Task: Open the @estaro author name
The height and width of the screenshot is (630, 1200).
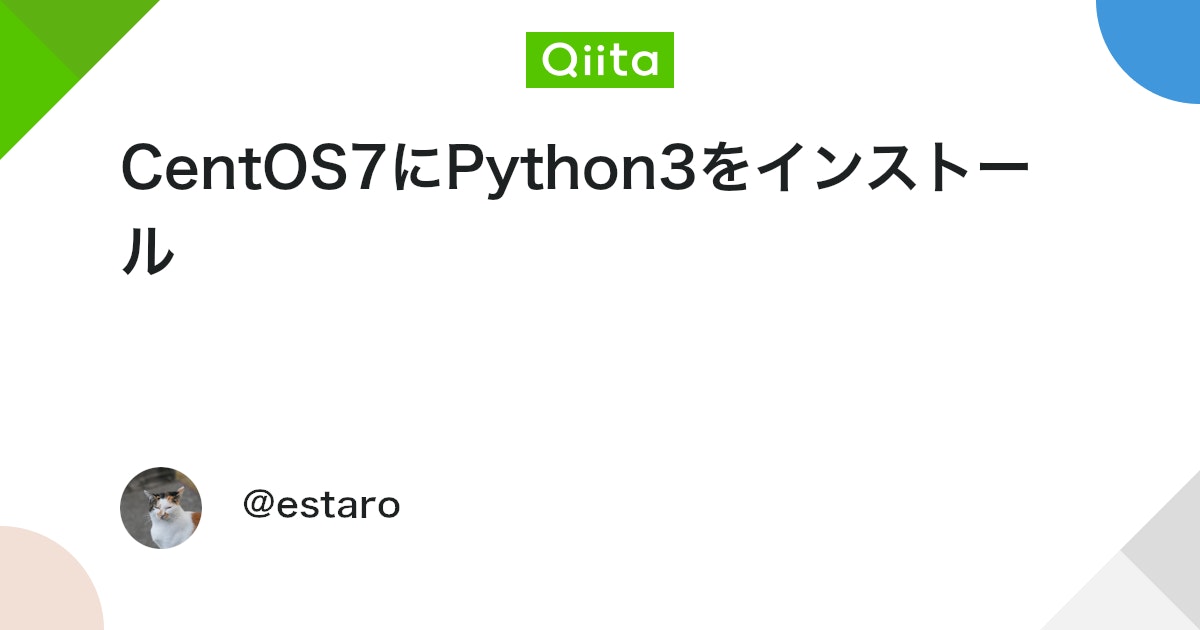Action: click(321, 506)
